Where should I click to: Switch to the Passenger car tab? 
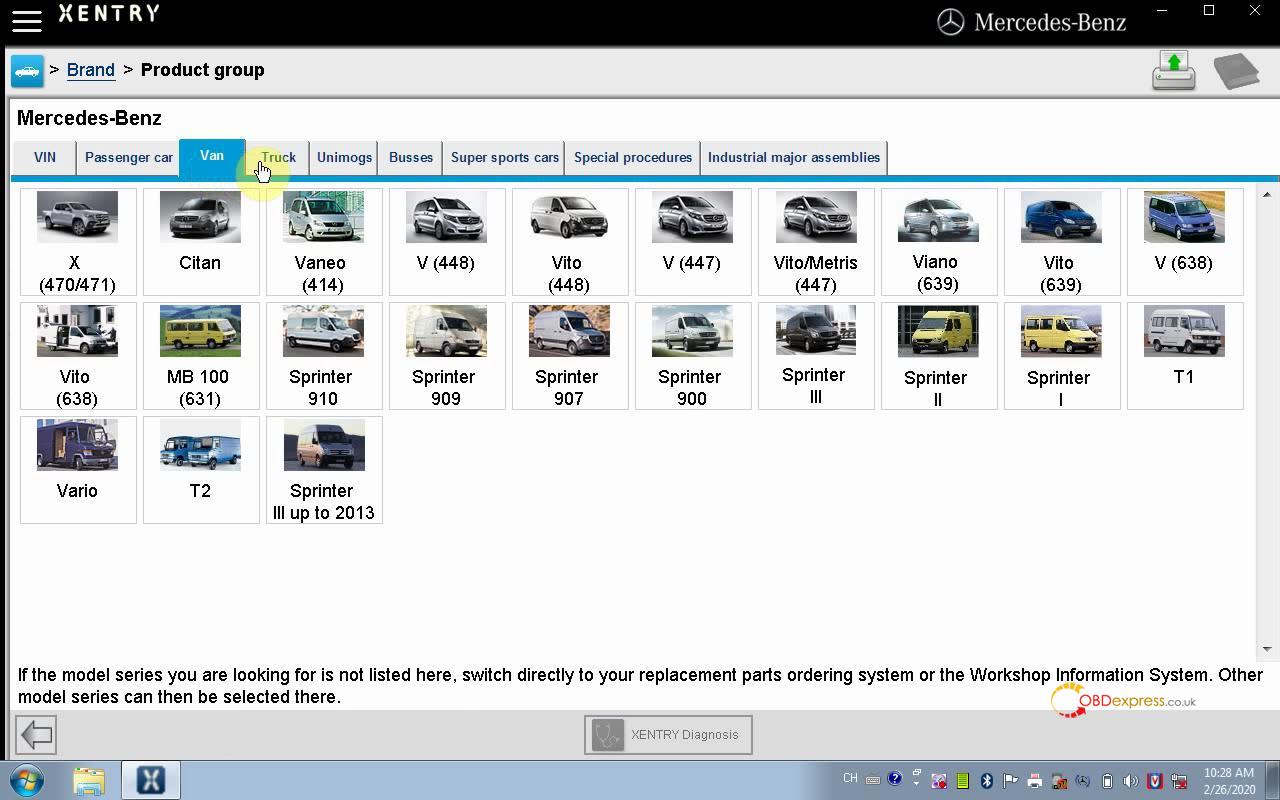[x=128, y=157]
